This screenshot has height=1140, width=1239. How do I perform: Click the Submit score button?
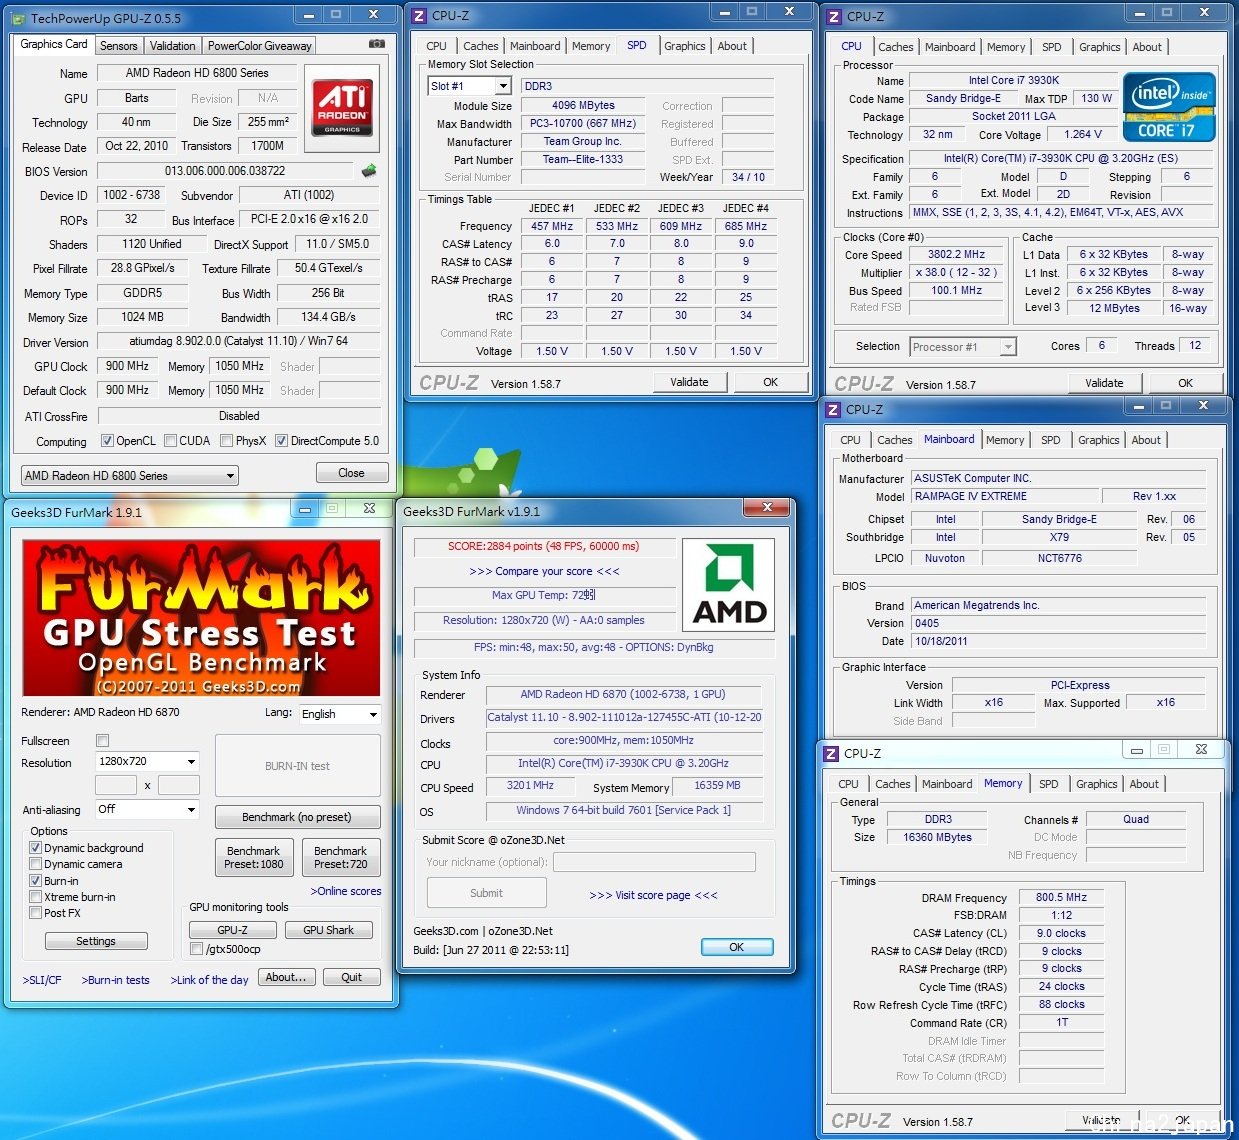pos(487,893)
